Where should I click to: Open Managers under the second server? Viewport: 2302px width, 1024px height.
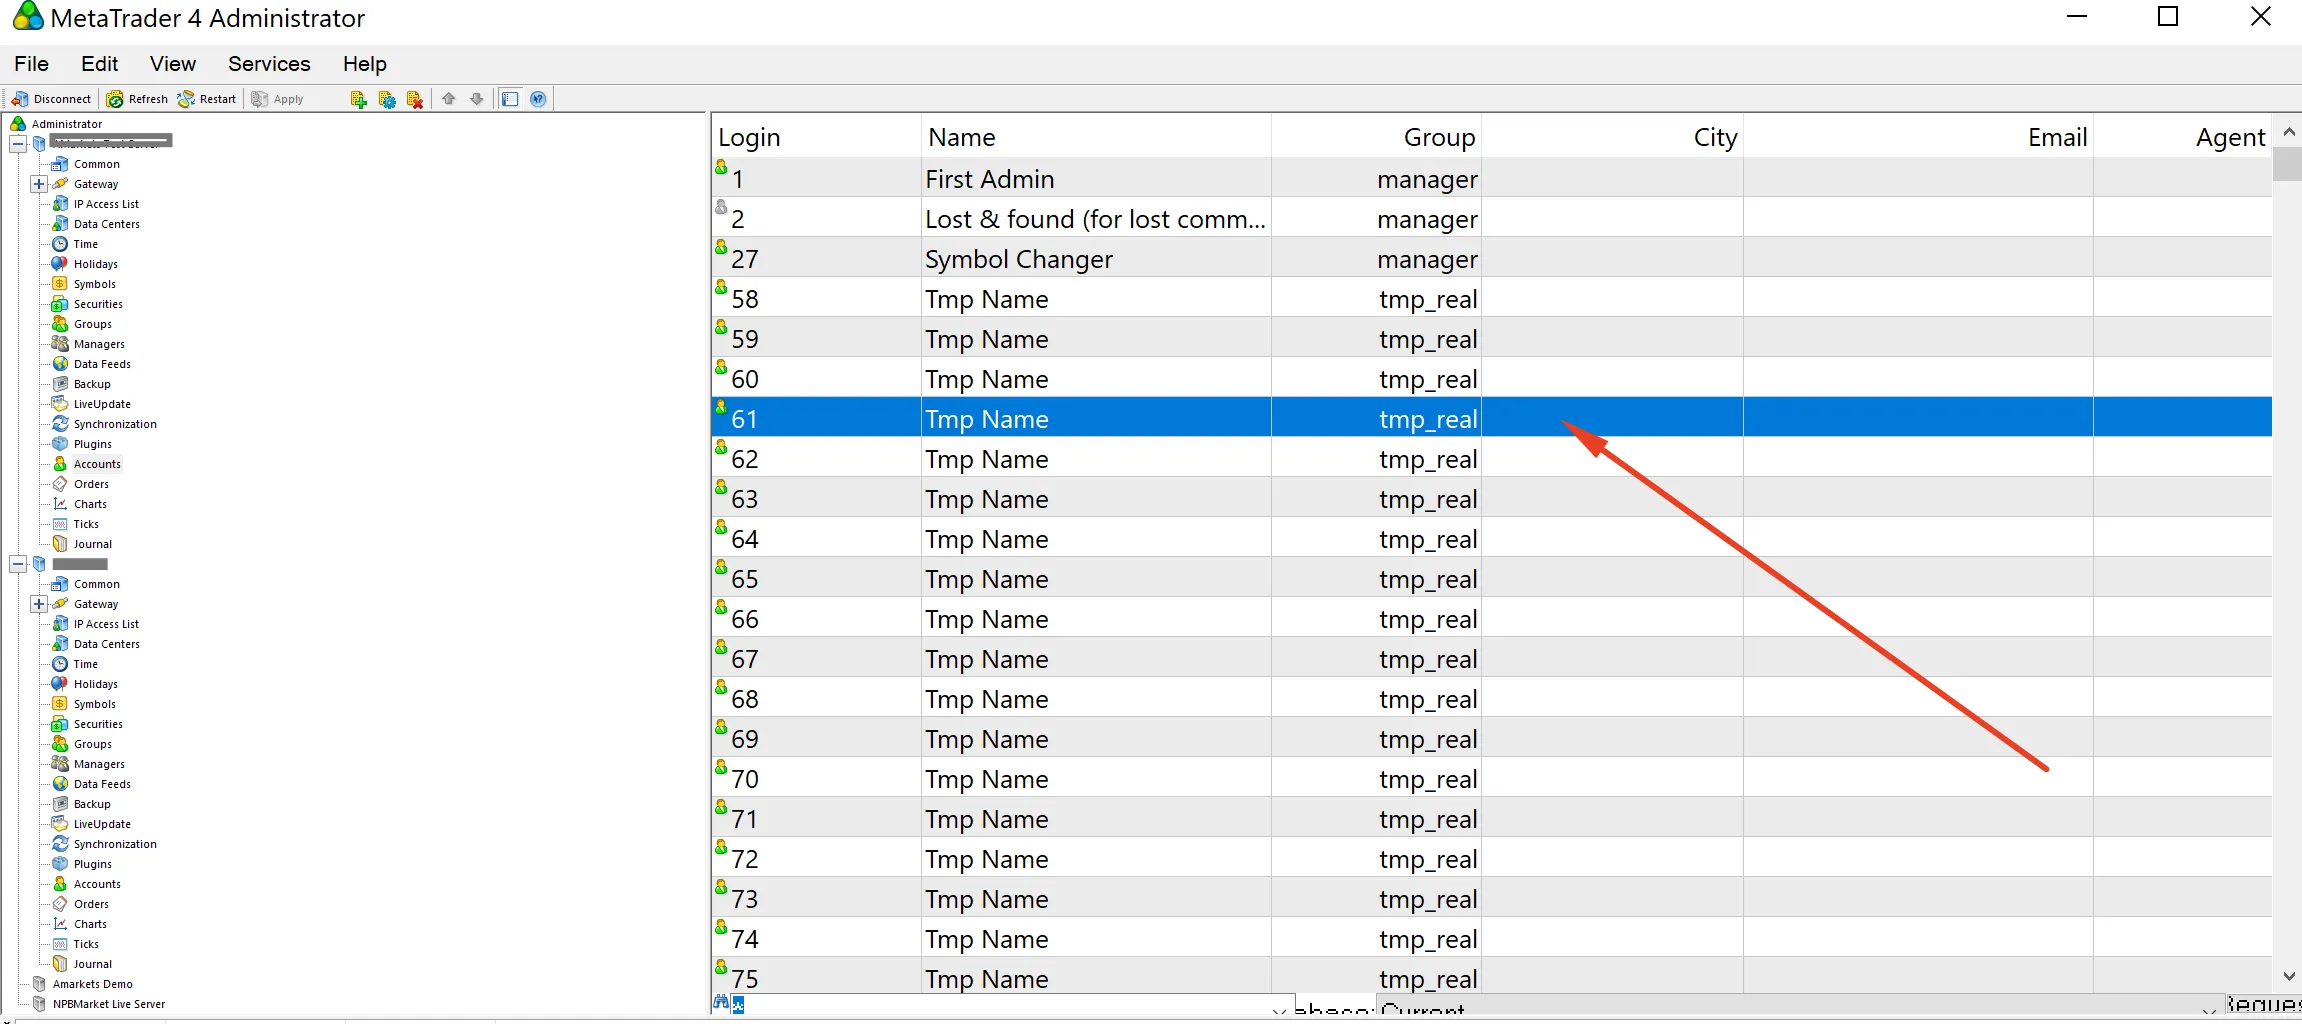click(99, 764)
